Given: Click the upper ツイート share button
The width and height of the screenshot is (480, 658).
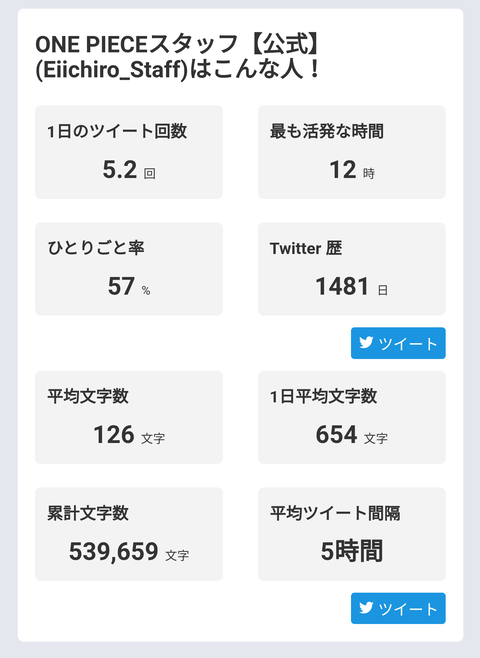Looking at the screenshot, I should [x=398, y=343].
